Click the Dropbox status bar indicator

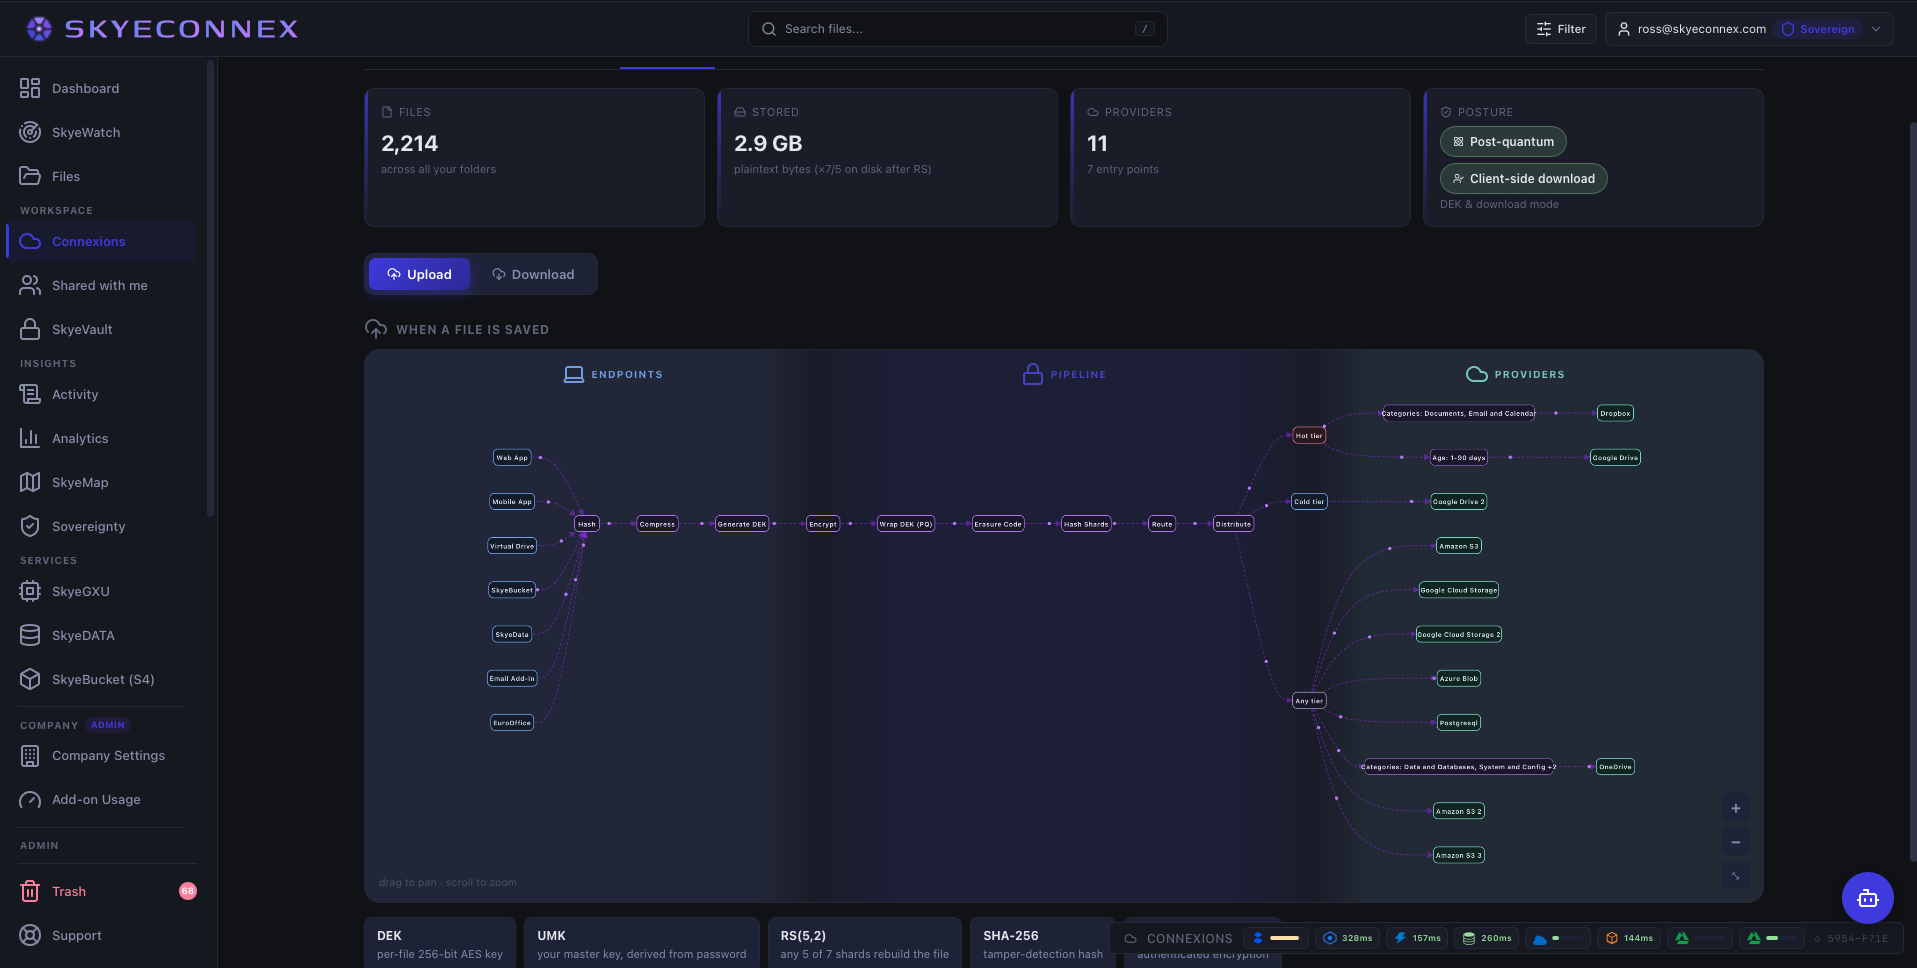coord(1275,938)
